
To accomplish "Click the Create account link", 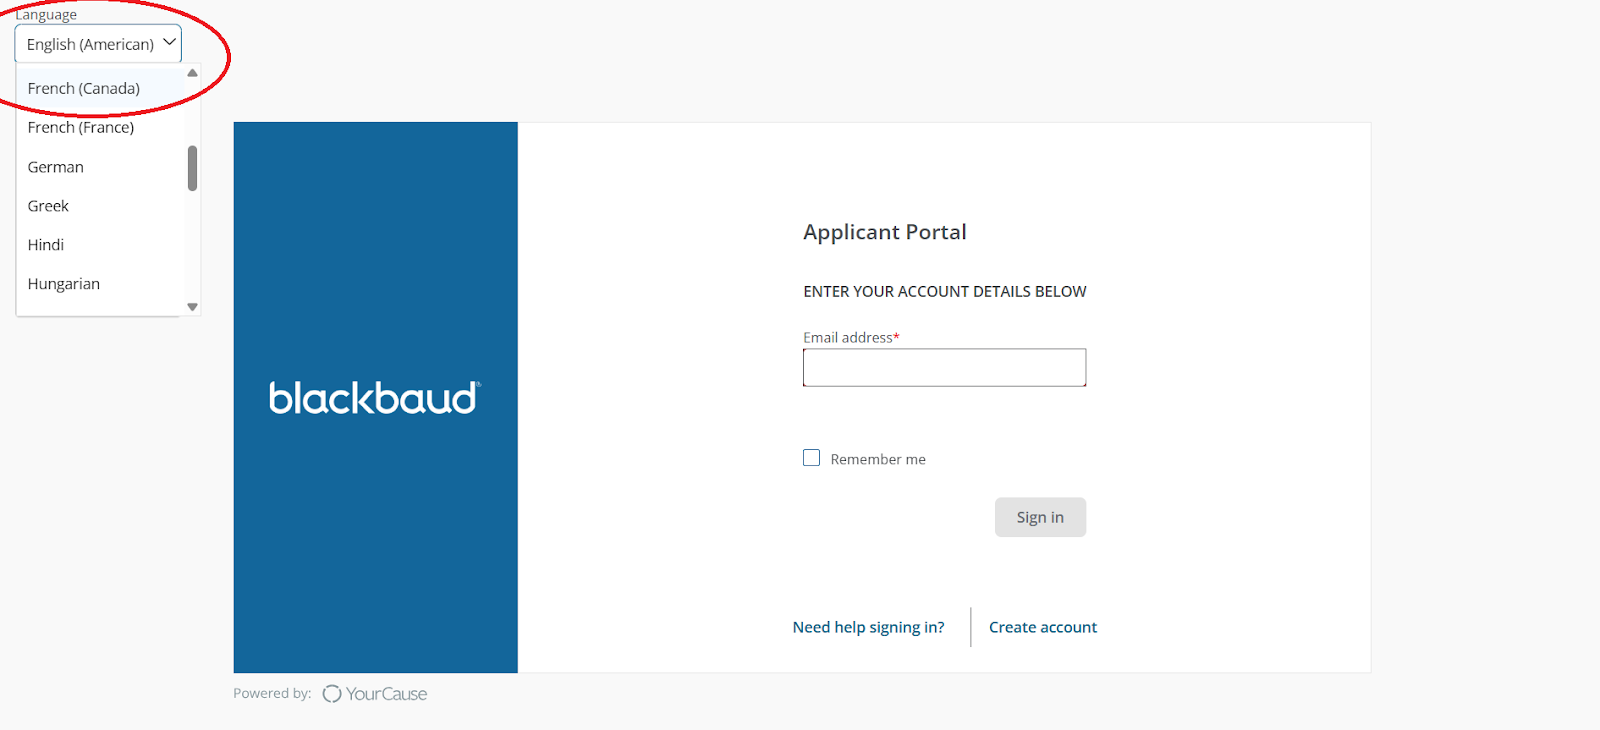I will click(1043, 627).
